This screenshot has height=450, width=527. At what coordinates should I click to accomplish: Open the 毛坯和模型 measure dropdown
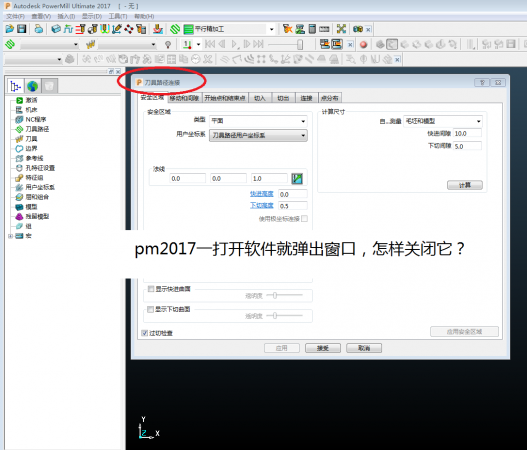(x=443, y=121)
